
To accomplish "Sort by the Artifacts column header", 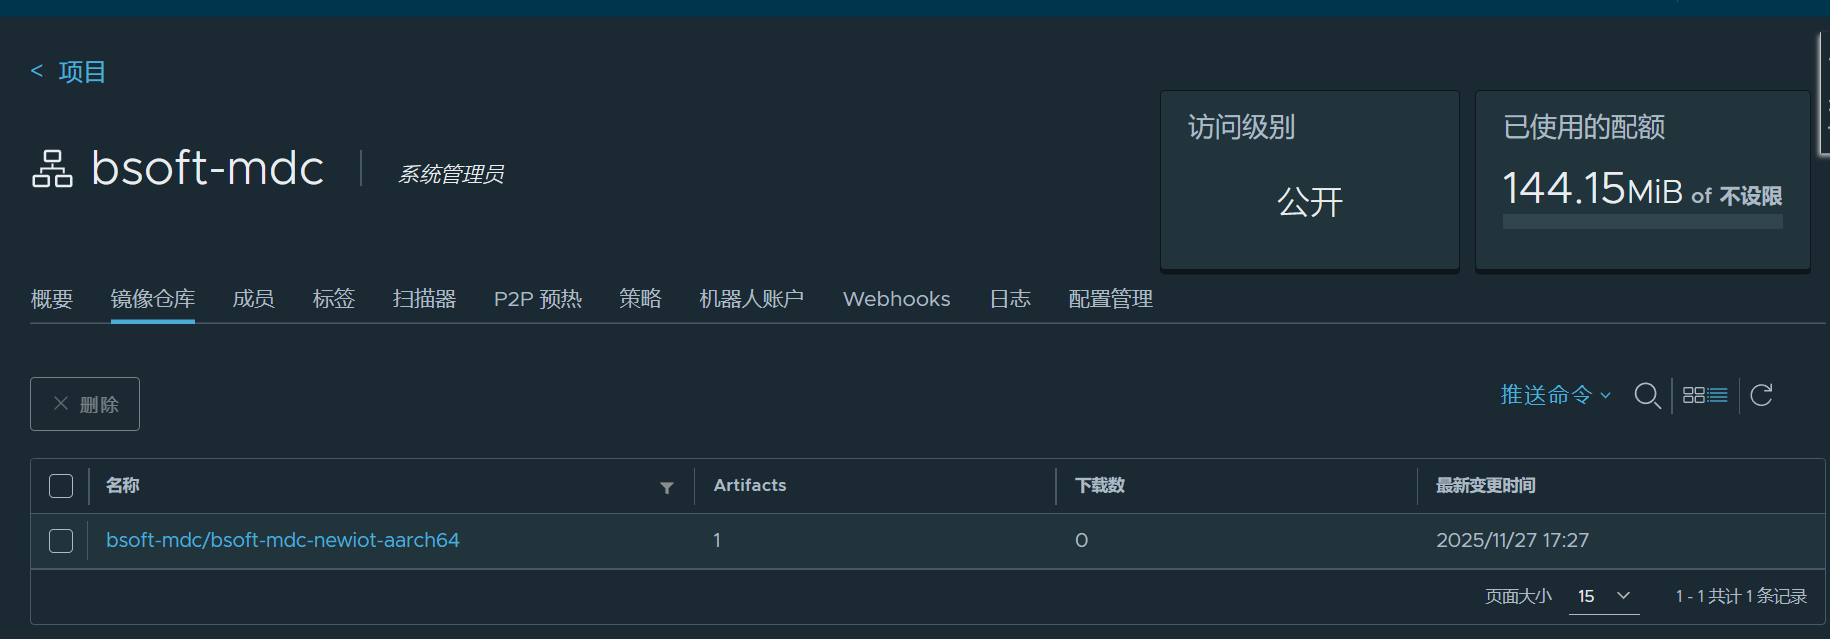I will pyautogui.click(x=750, y=485).
